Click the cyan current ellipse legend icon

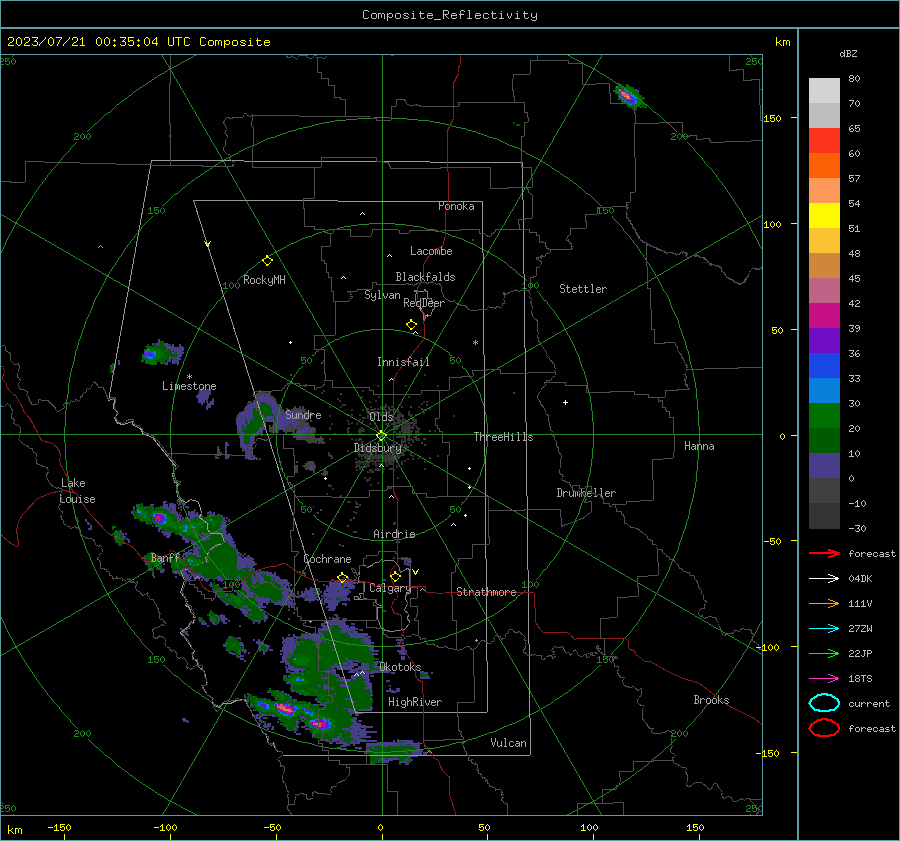click(824, 703)
